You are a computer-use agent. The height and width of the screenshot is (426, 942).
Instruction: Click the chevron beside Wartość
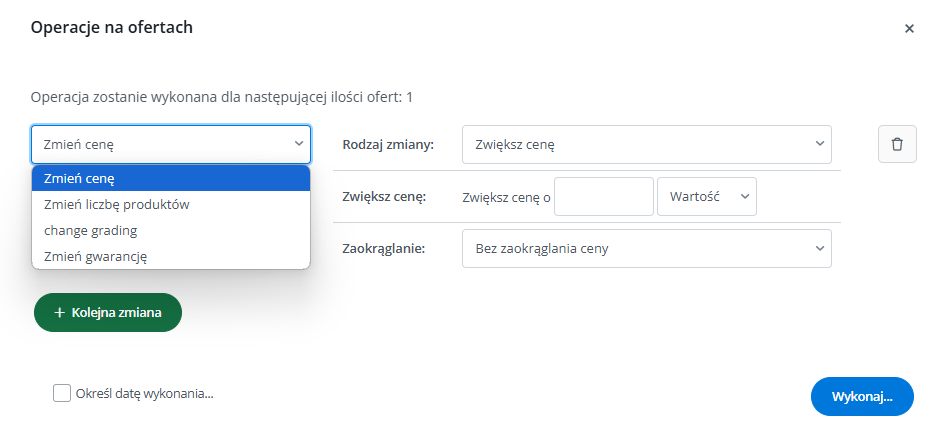(x=744, y=196)
